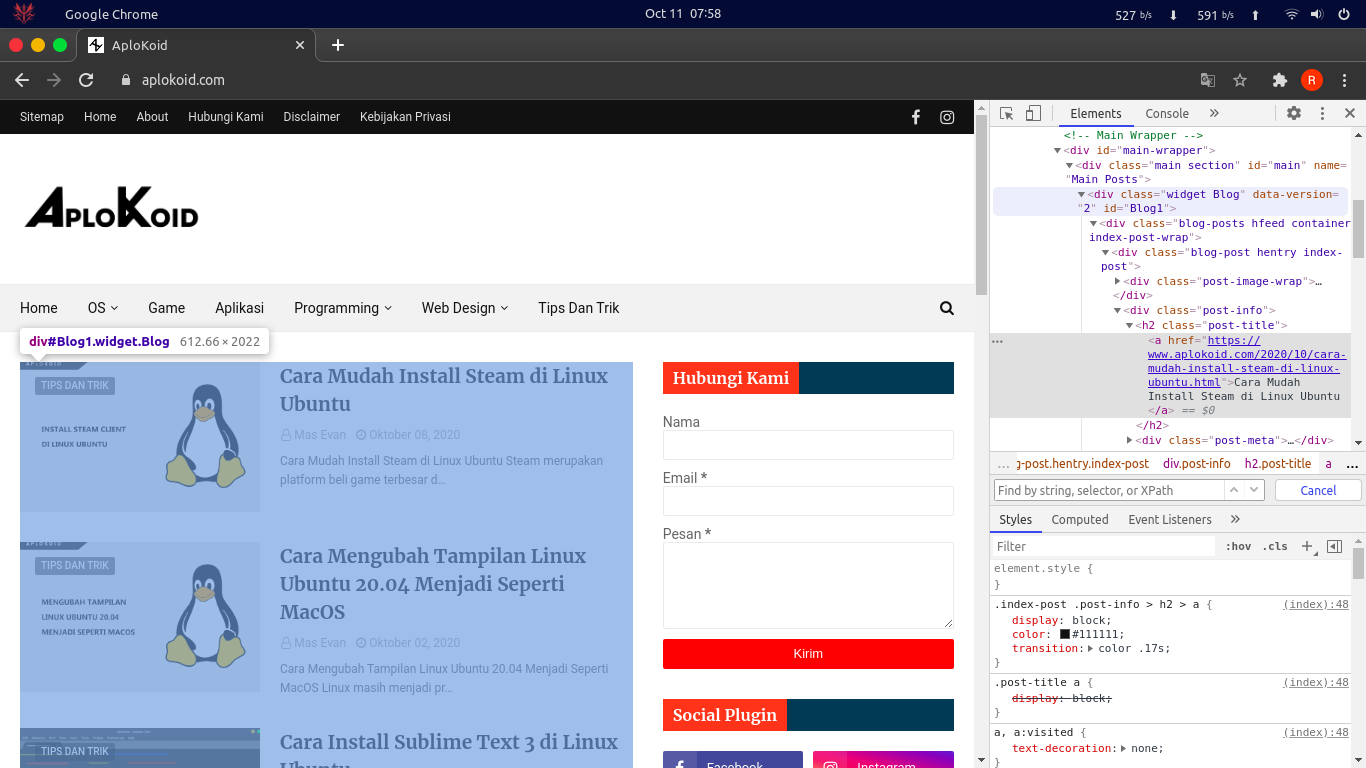Toggle the :hov element state panel
This screenshot has width=1366, height=768.
(1238, 547)
